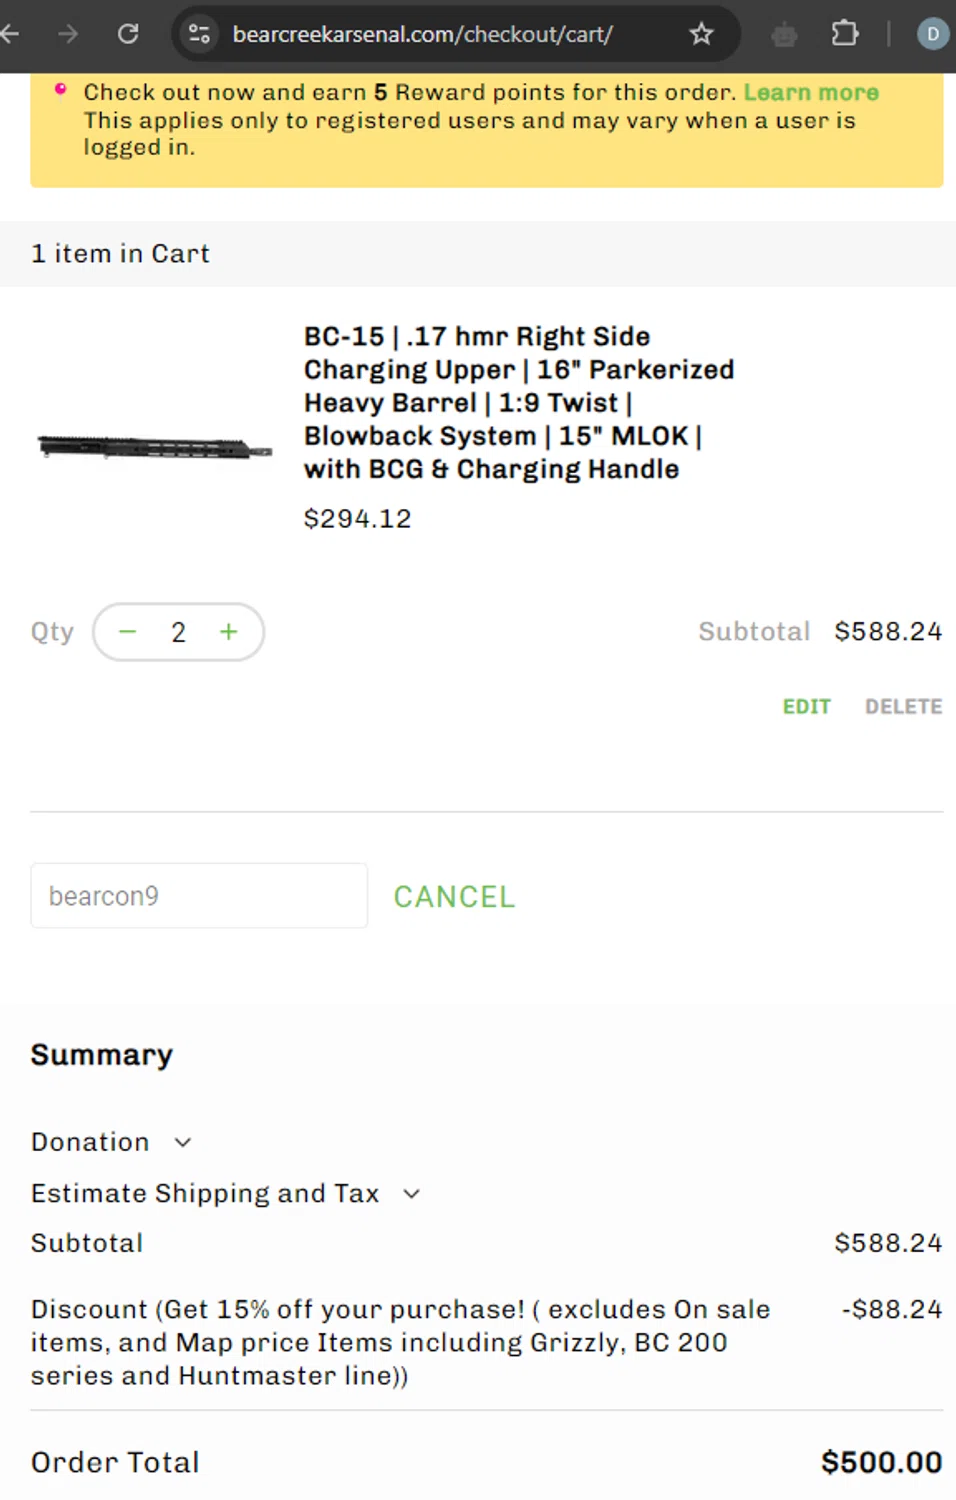The height and width of the screenshot is (1500, 956).
Task: Bookmark this page with the star icon
Action: coord(701,34)
